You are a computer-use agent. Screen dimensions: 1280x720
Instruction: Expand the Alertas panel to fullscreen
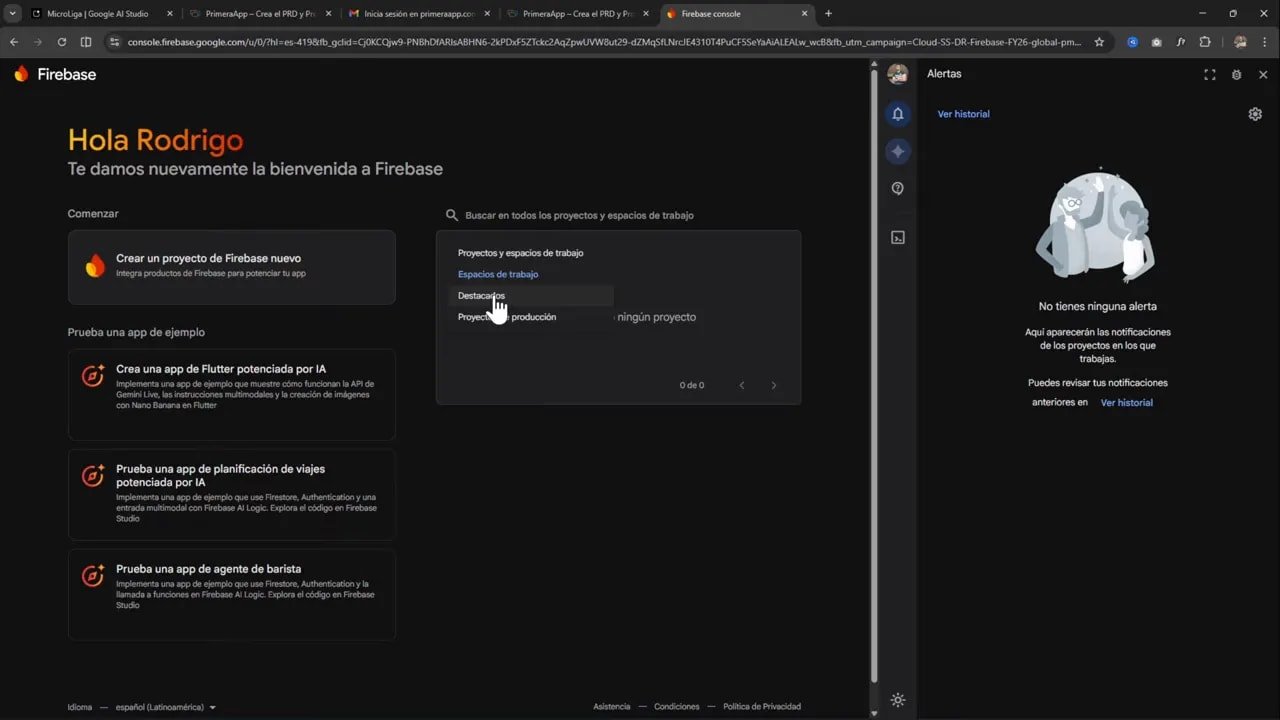pos(1209,74)
